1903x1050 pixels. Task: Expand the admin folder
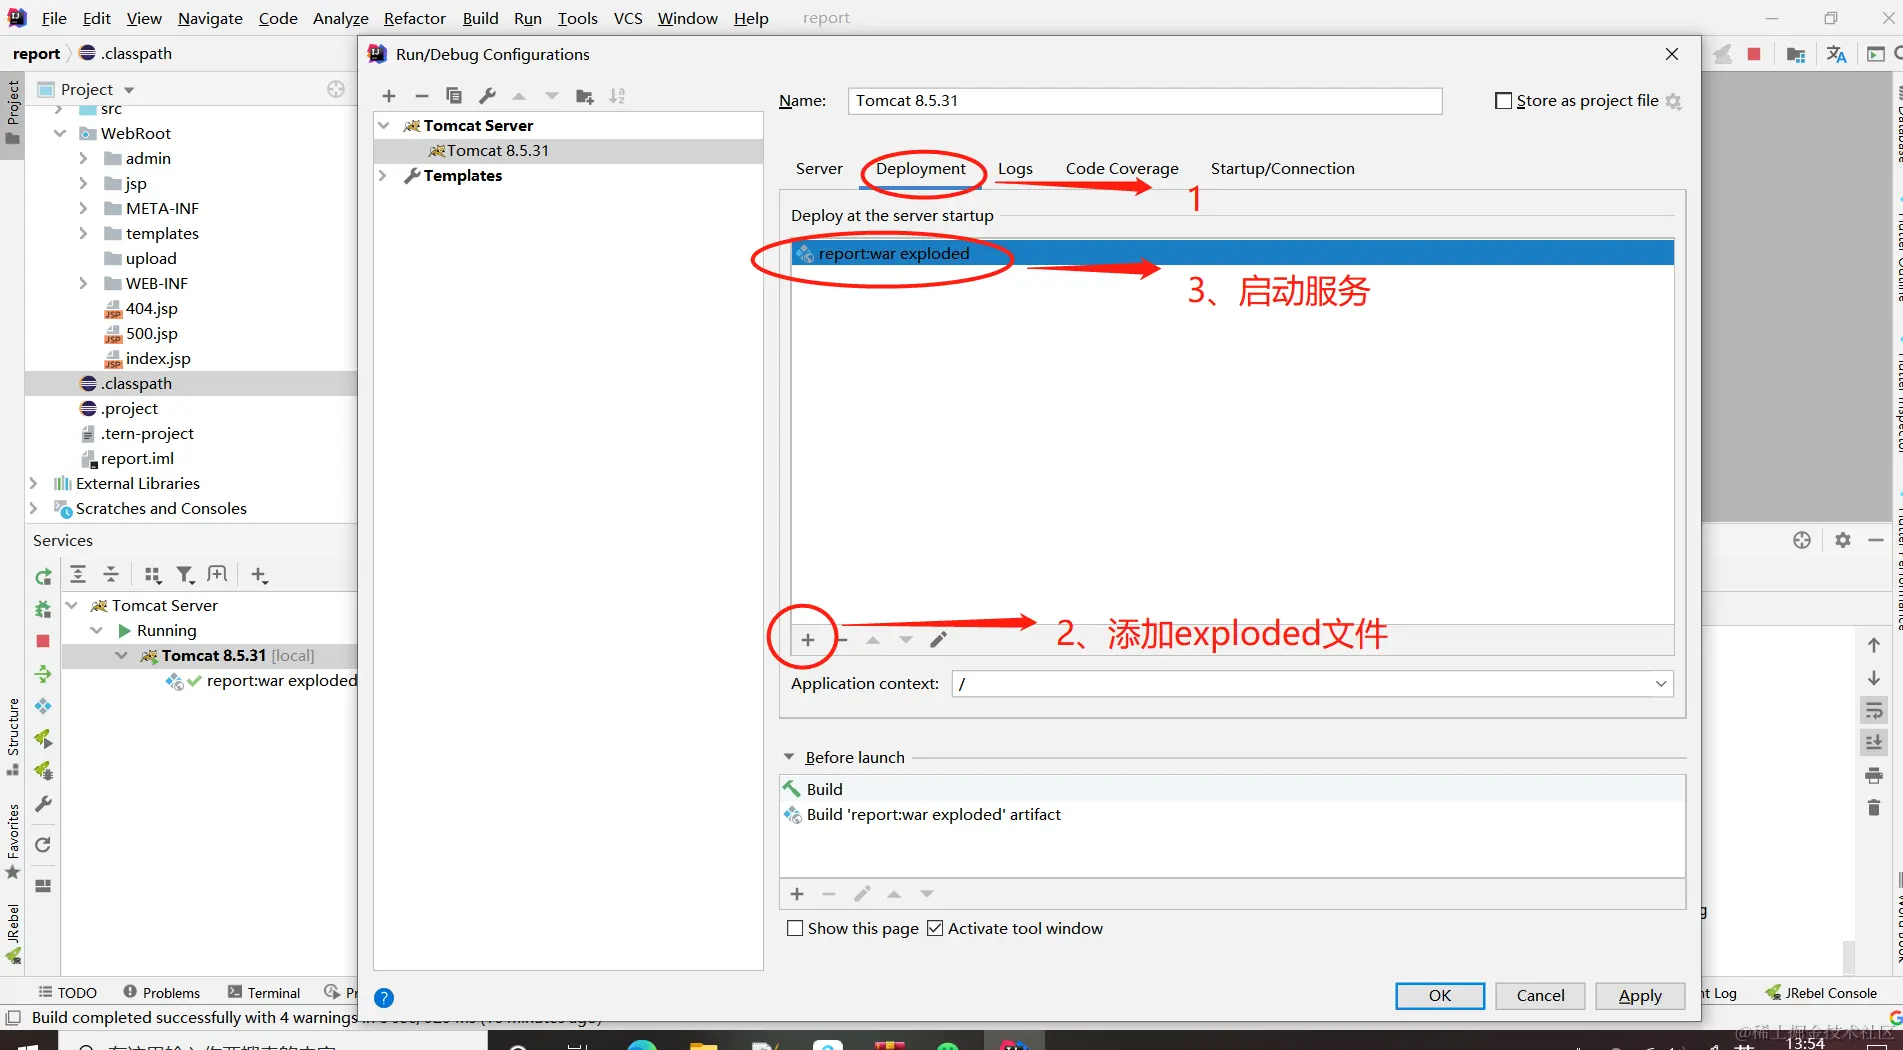(x=83, y=158)
